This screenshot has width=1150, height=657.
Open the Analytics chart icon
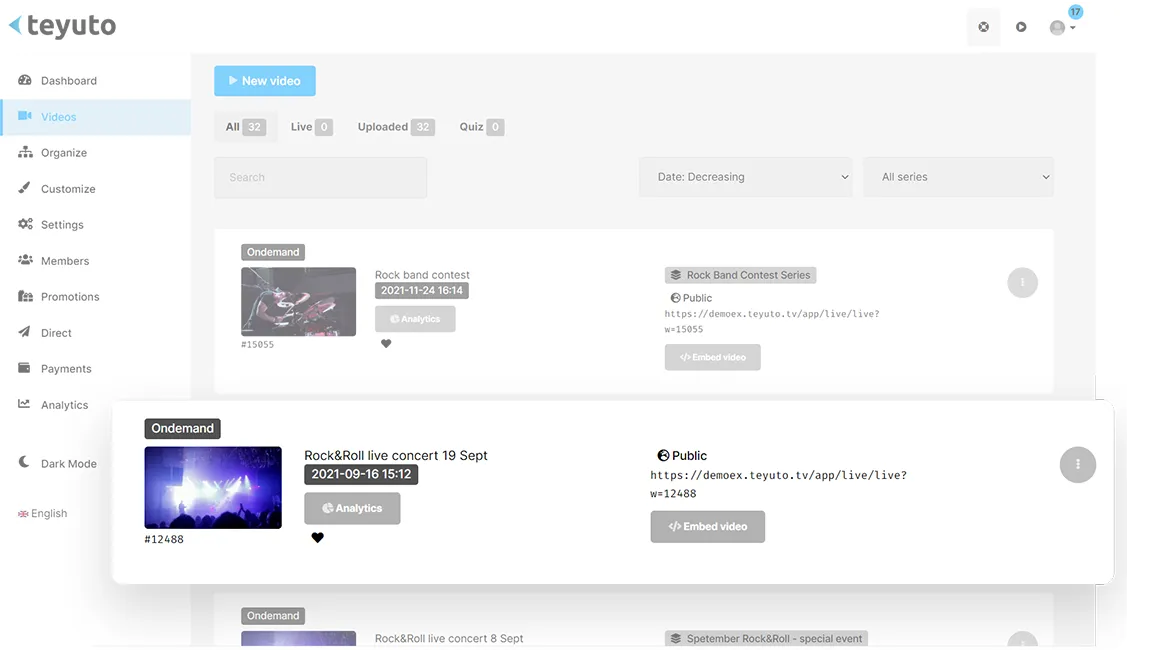(24, 404)
